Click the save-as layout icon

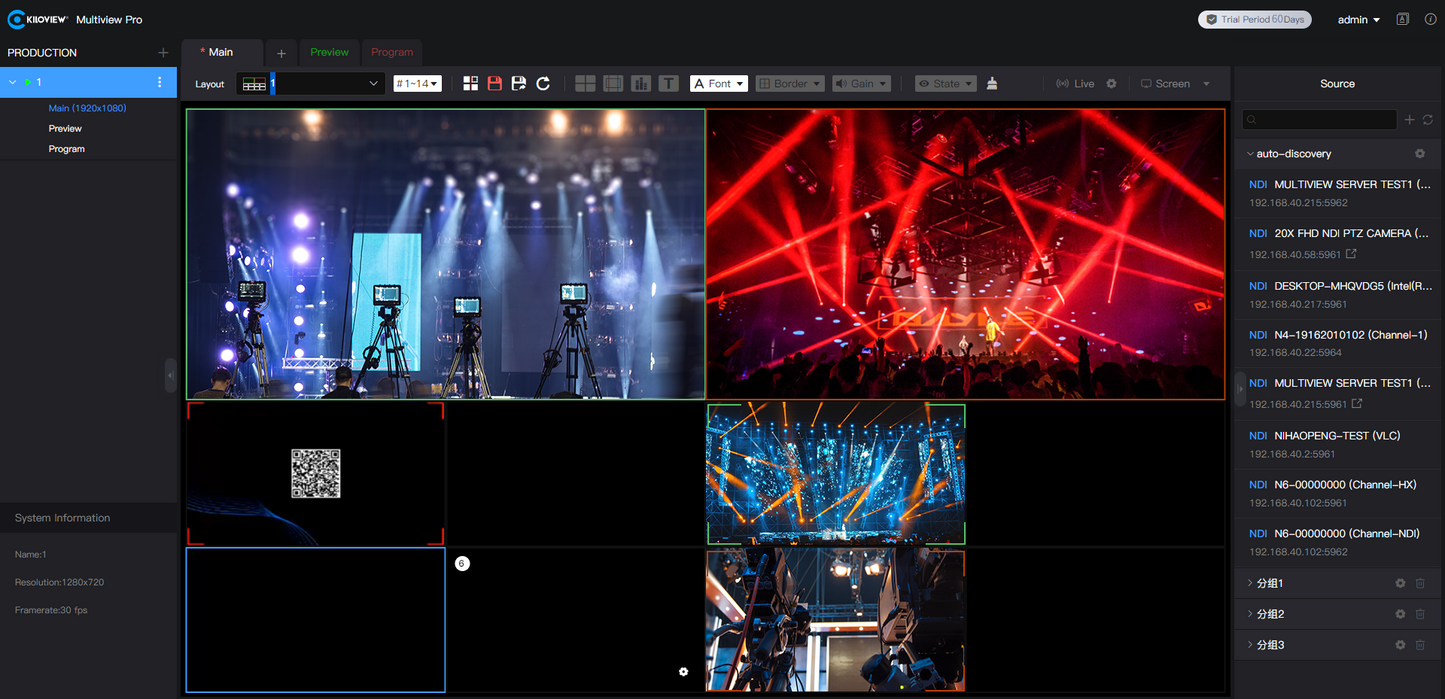click(518, 83)
